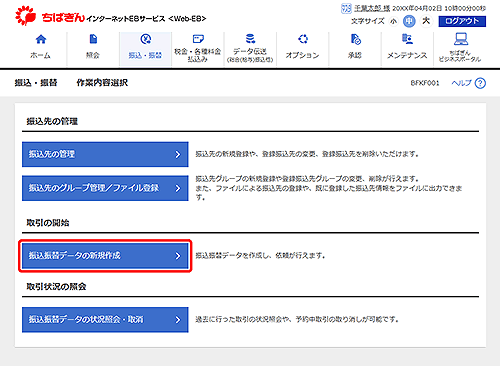This screenshot has width=500, height=366.
Task: Open 振込振替データの状況照会・取消
Action: [x=105, y=320]
